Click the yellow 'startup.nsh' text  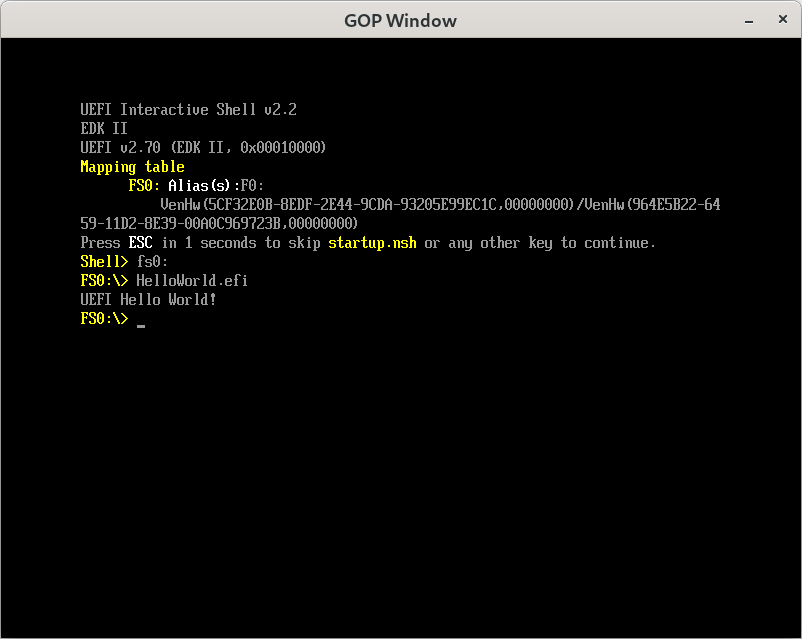372,243
